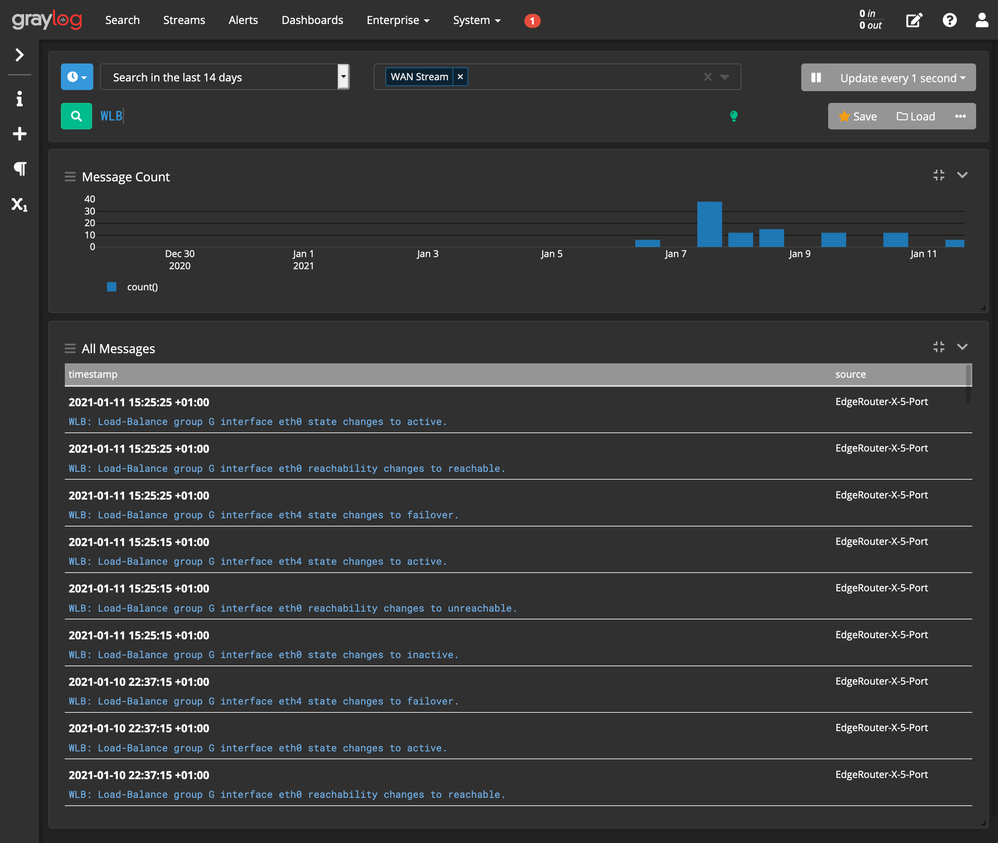Open Graylog help via question mark icon
Viewport: 998px width, 843px height.
coord(949,19)
